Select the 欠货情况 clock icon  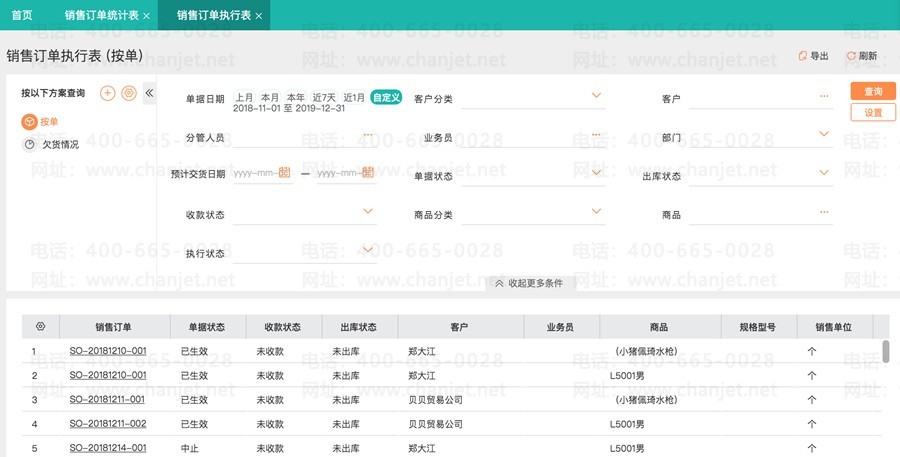[x=29, y=145]
